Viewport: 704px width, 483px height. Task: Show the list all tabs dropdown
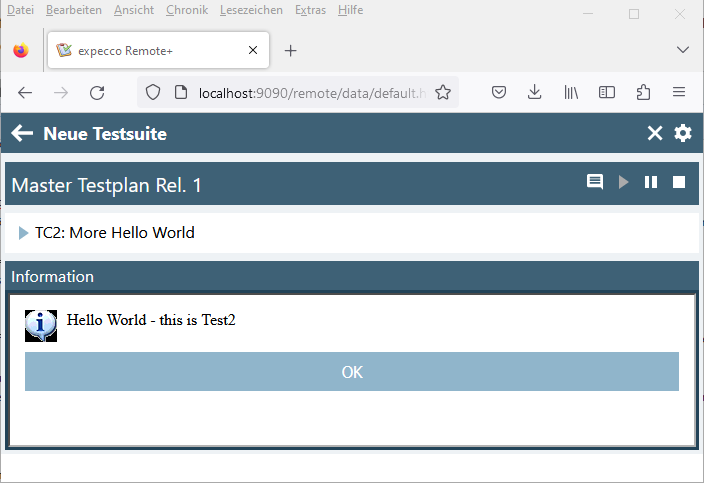[x=683, y=50]
